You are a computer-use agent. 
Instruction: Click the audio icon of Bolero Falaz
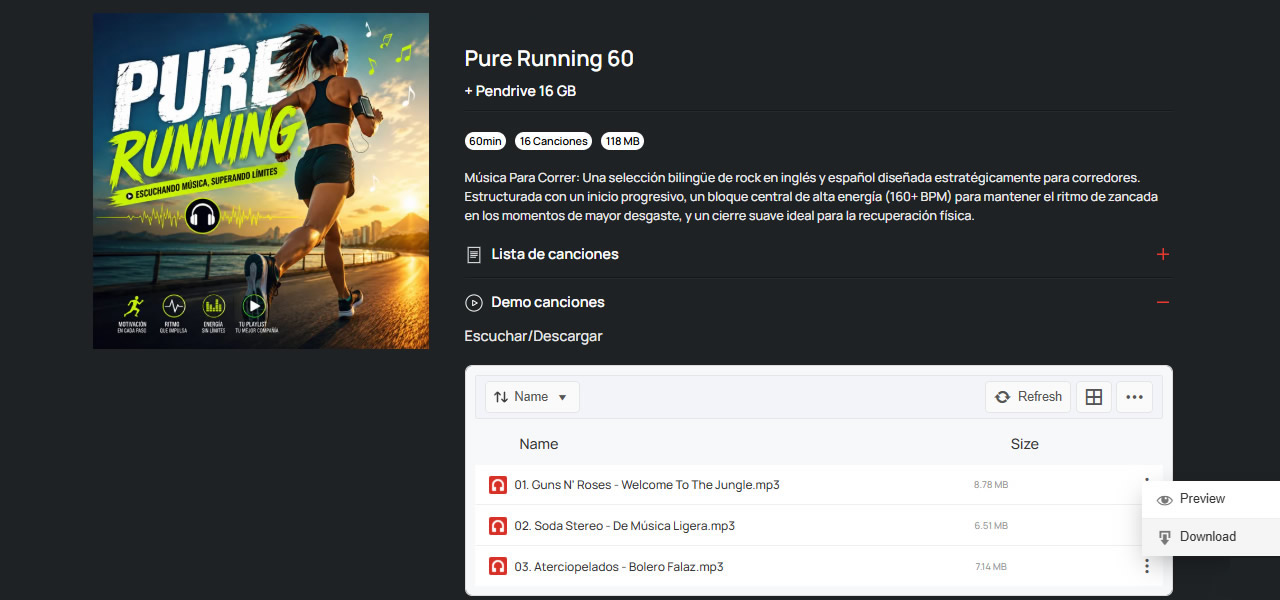click(x=498, y=567)
